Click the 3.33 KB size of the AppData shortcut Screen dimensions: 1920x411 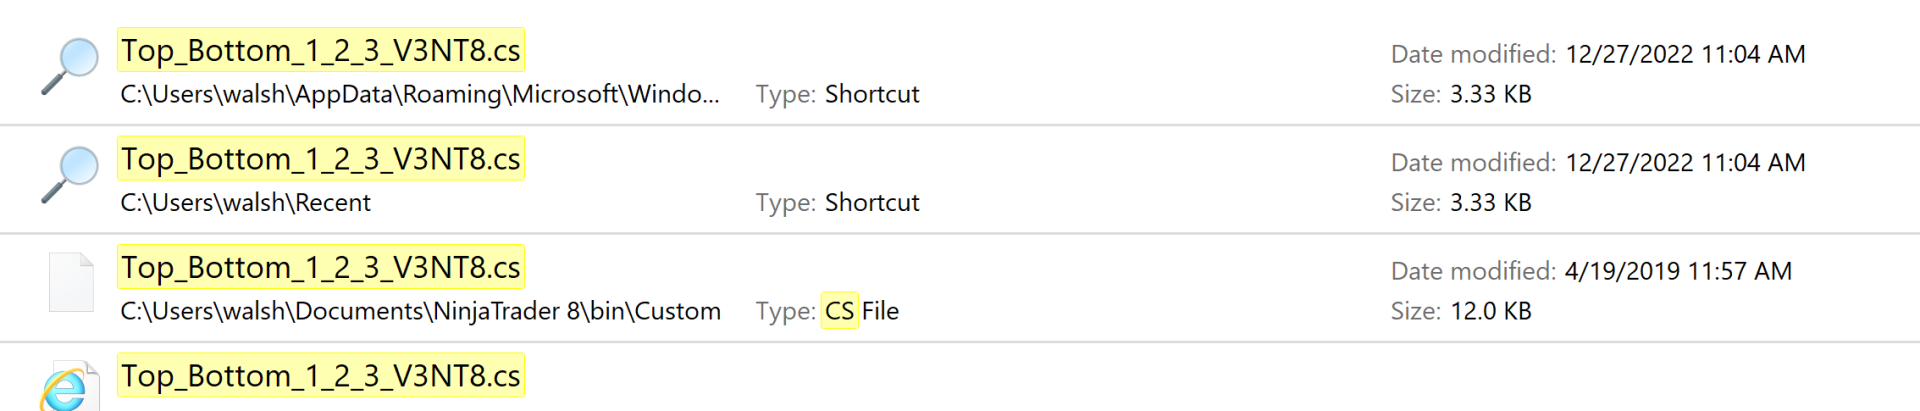coord(1490,94)
